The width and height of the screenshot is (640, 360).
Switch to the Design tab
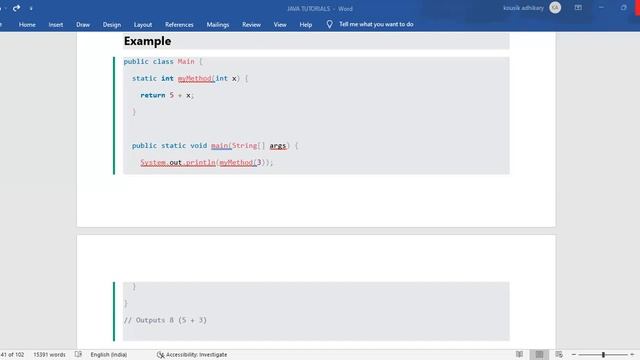coord(111,24)
